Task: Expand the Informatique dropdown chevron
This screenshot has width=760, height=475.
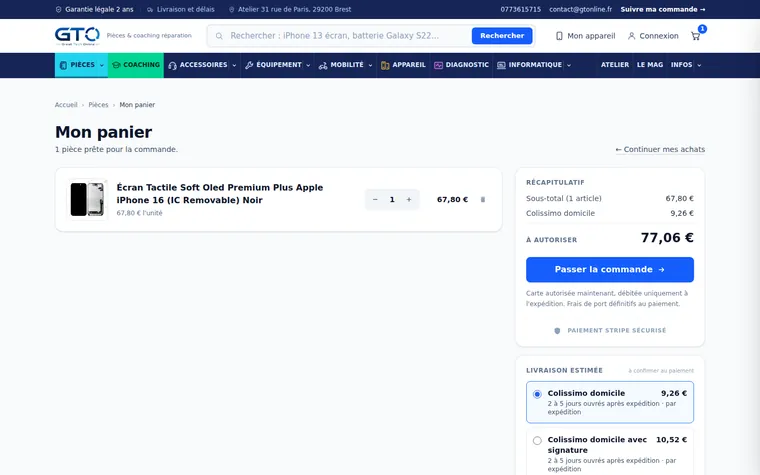Action: point(569,65)
